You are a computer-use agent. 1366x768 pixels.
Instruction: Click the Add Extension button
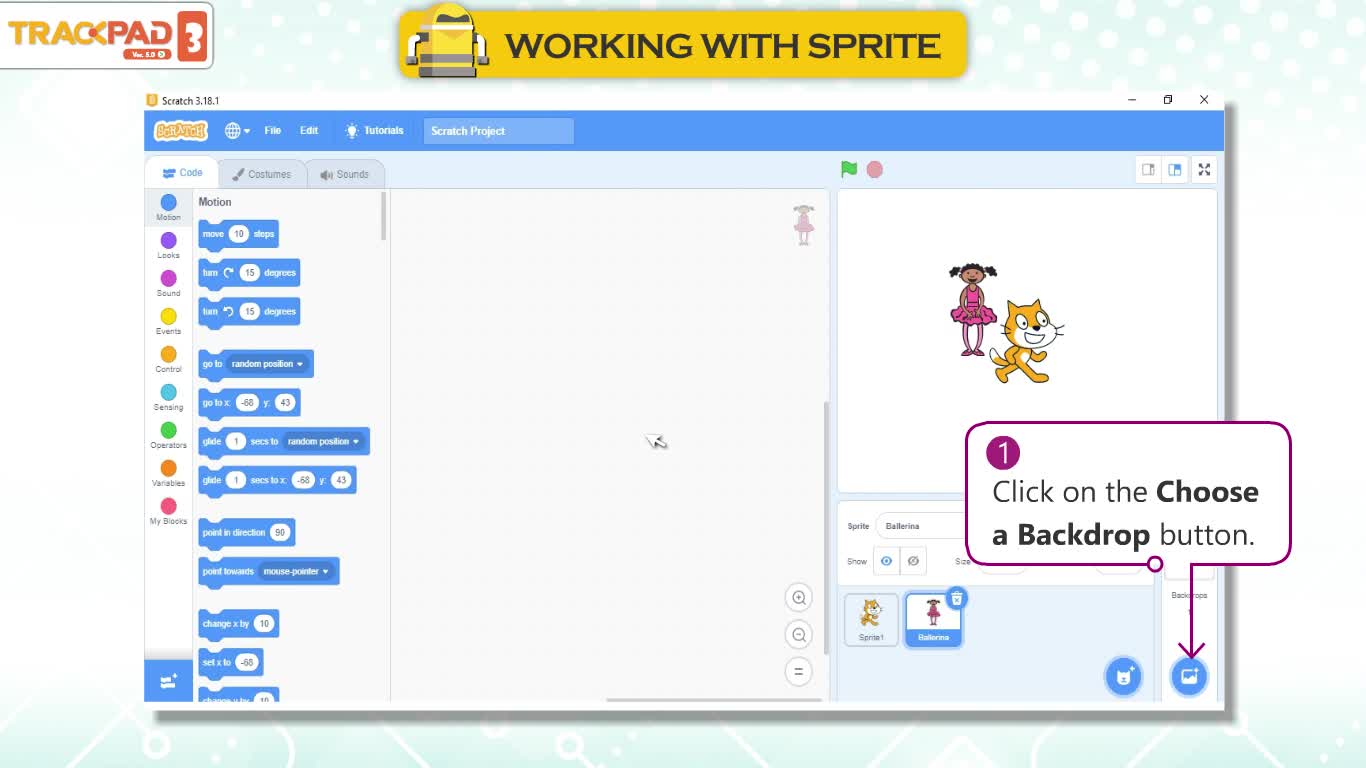click(168, 680)
